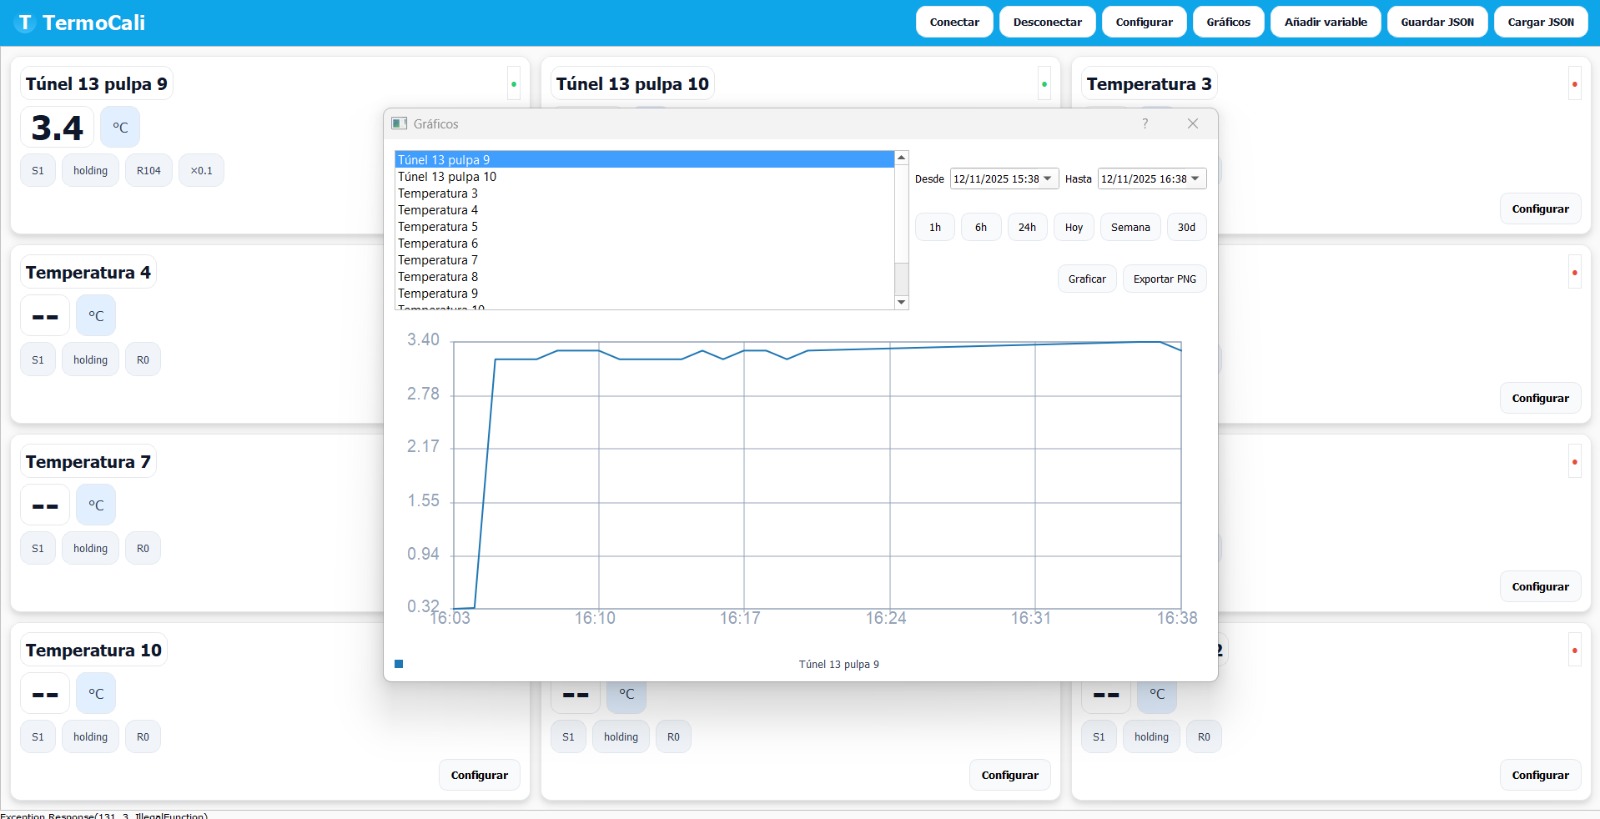Click the R104 chip on Túnel 13 pulpa 9
This screenshot has width=1600, height=819.
coord(149,171)
